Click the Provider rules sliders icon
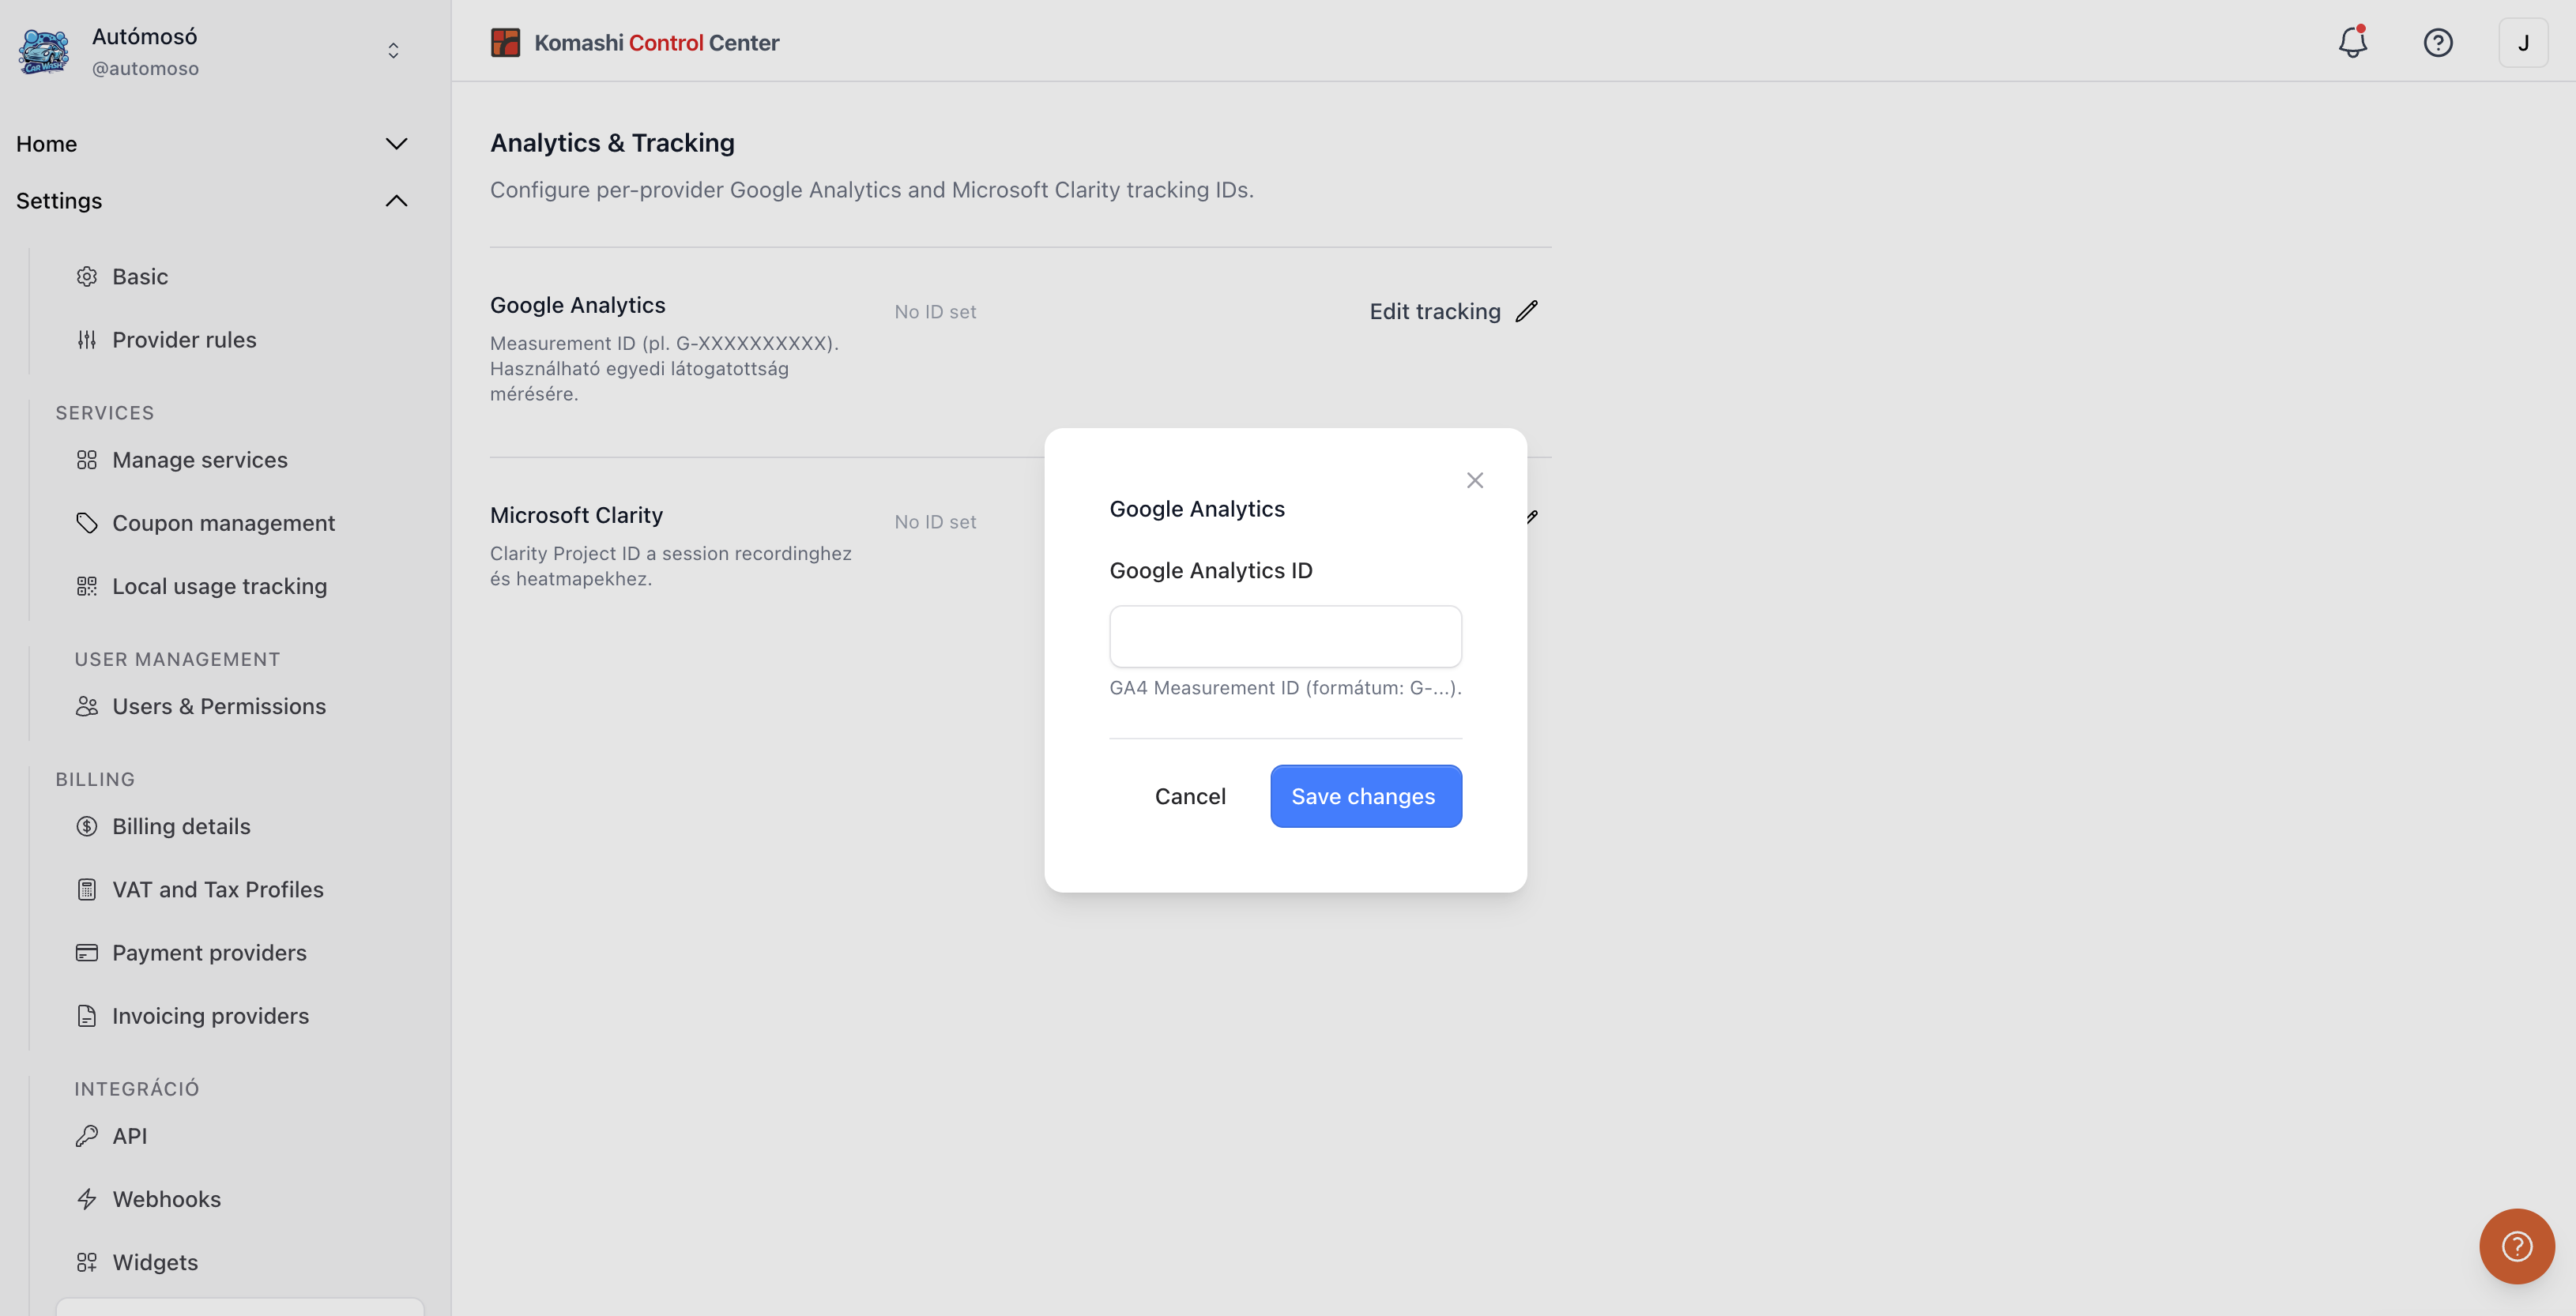The image size is (2576, 1316). pyautogui.click(x=87, y=340)
